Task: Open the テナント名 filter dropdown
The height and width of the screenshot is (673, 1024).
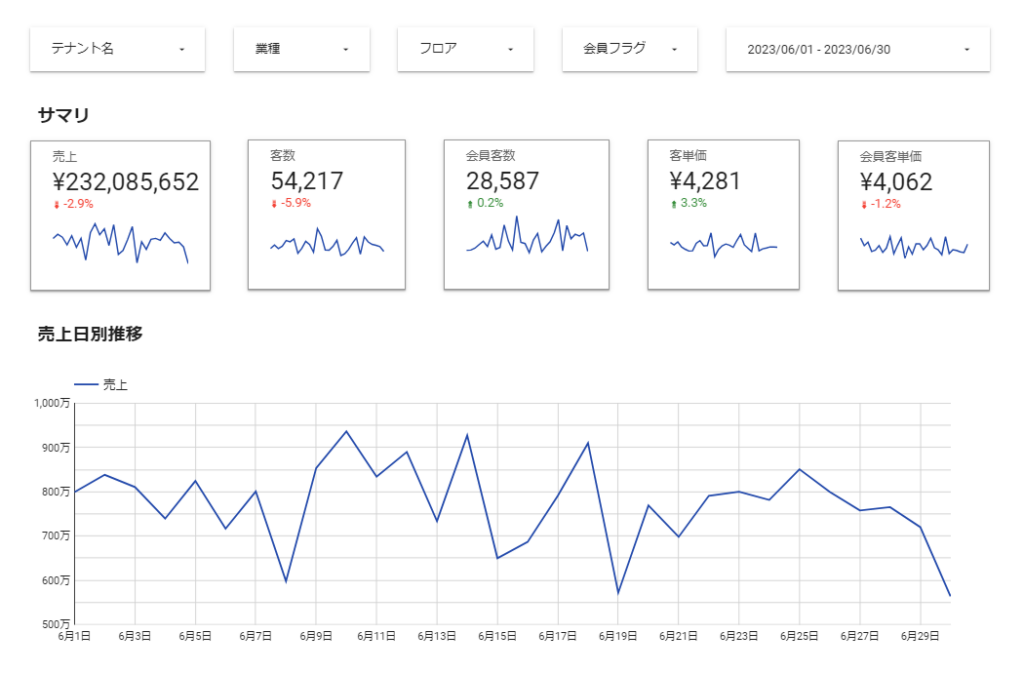Action: [x=117, y=49]
